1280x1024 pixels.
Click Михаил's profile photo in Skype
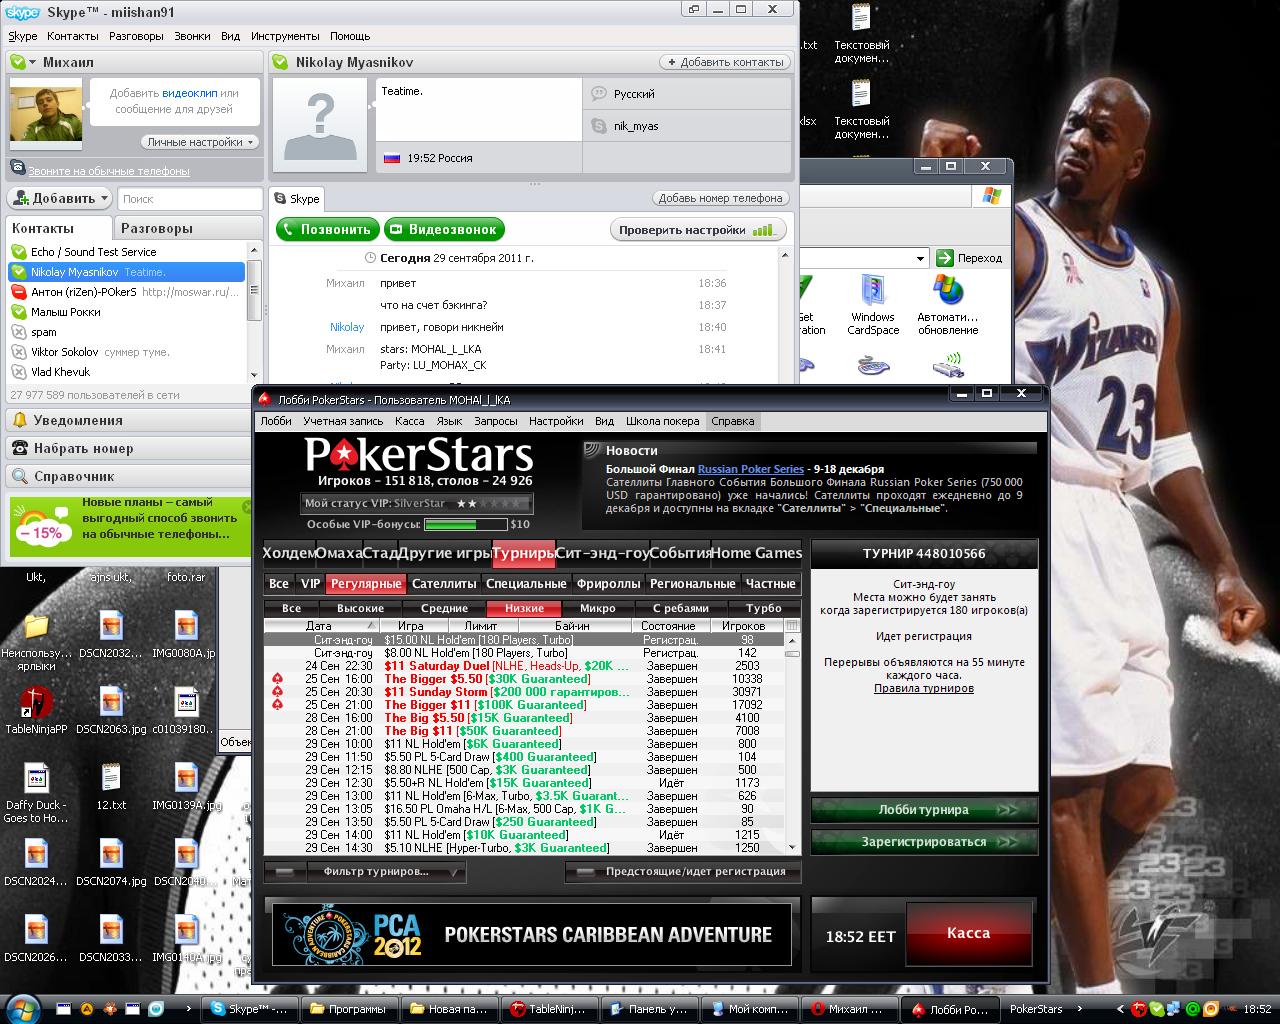[44, 114]
